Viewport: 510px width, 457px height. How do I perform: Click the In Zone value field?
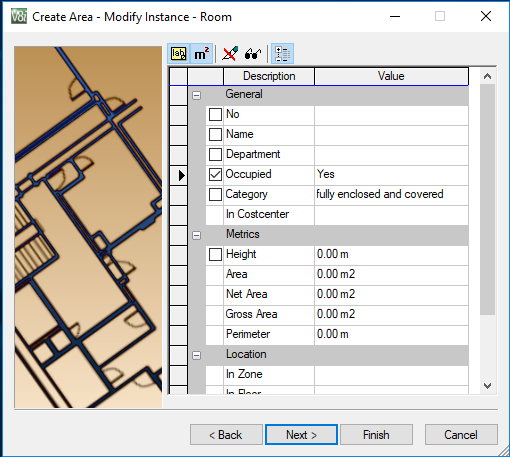[x=391, y=376]
